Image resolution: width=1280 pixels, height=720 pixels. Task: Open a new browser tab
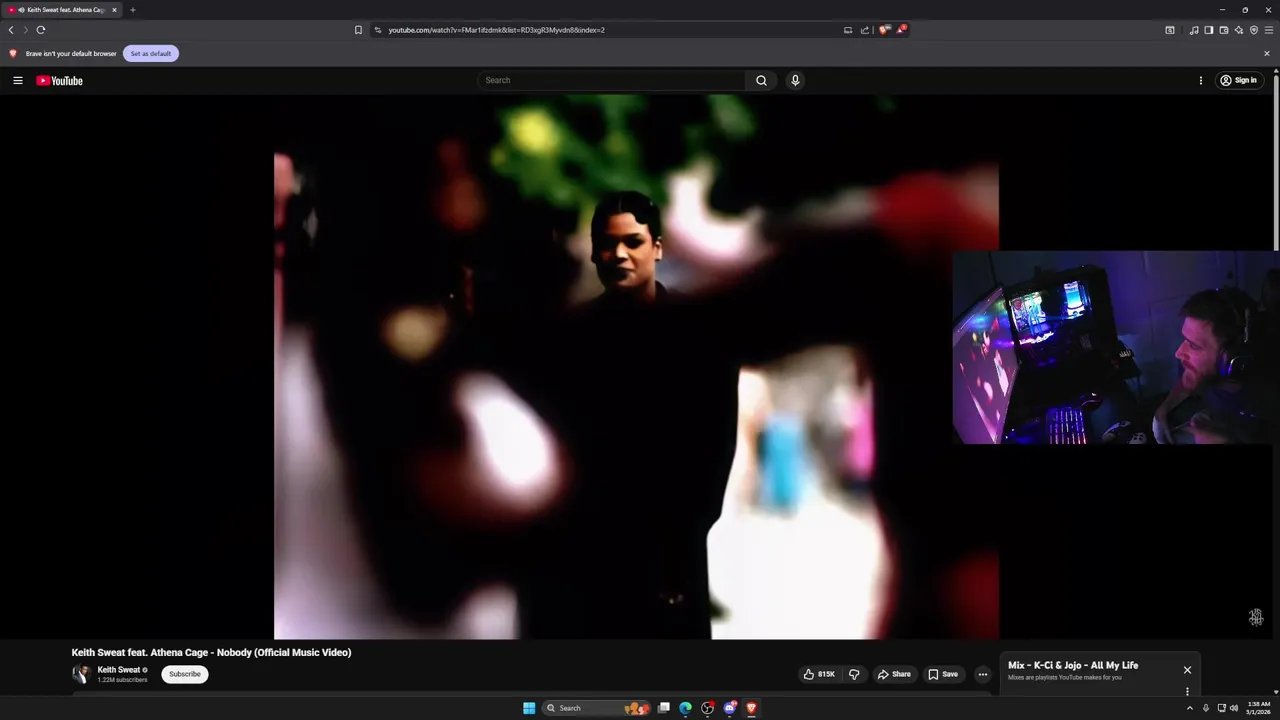click(133, 10)
